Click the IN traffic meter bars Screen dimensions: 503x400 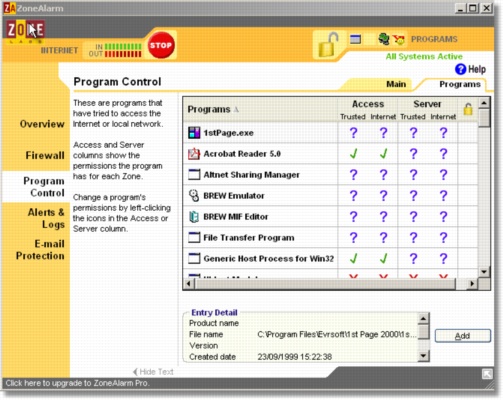[x=123, y=47]
